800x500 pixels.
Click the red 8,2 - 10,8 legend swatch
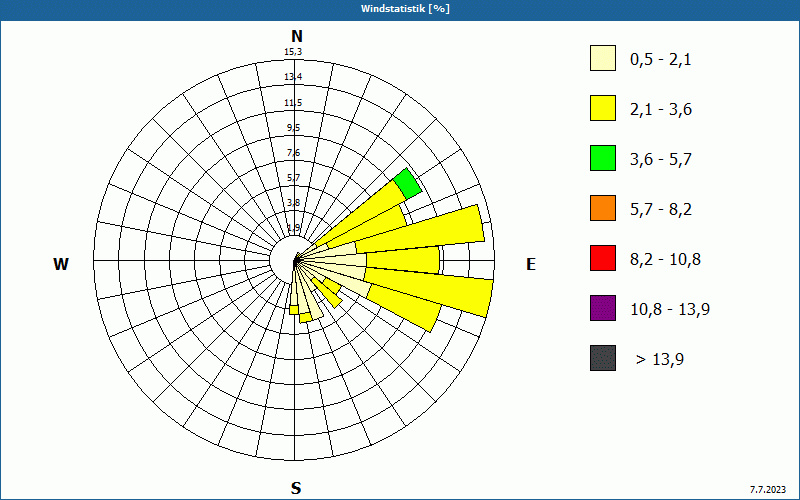(603, 258)
